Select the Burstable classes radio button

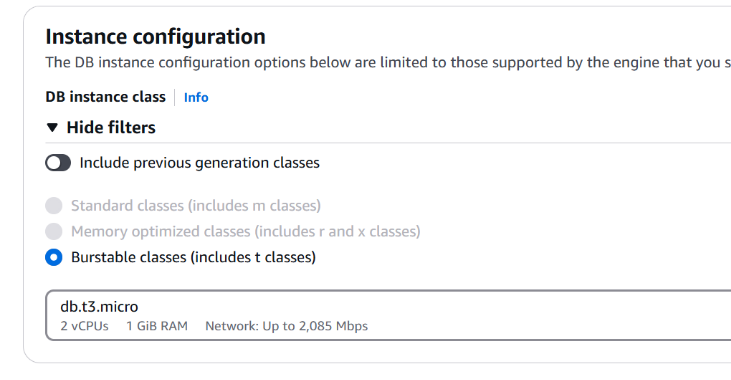click(54, 257)
